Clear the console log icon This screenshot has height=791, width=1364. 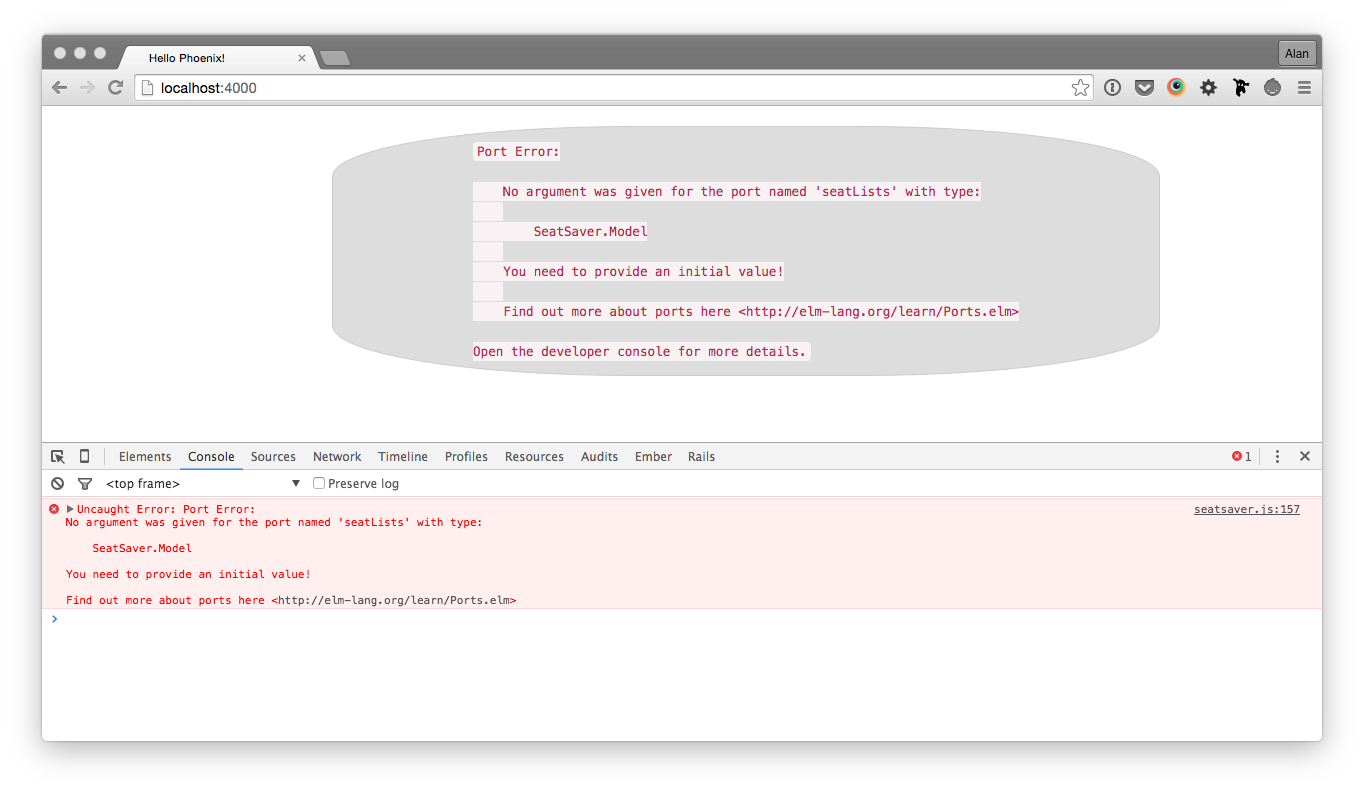pyautogui.click(x=57, y=484)
